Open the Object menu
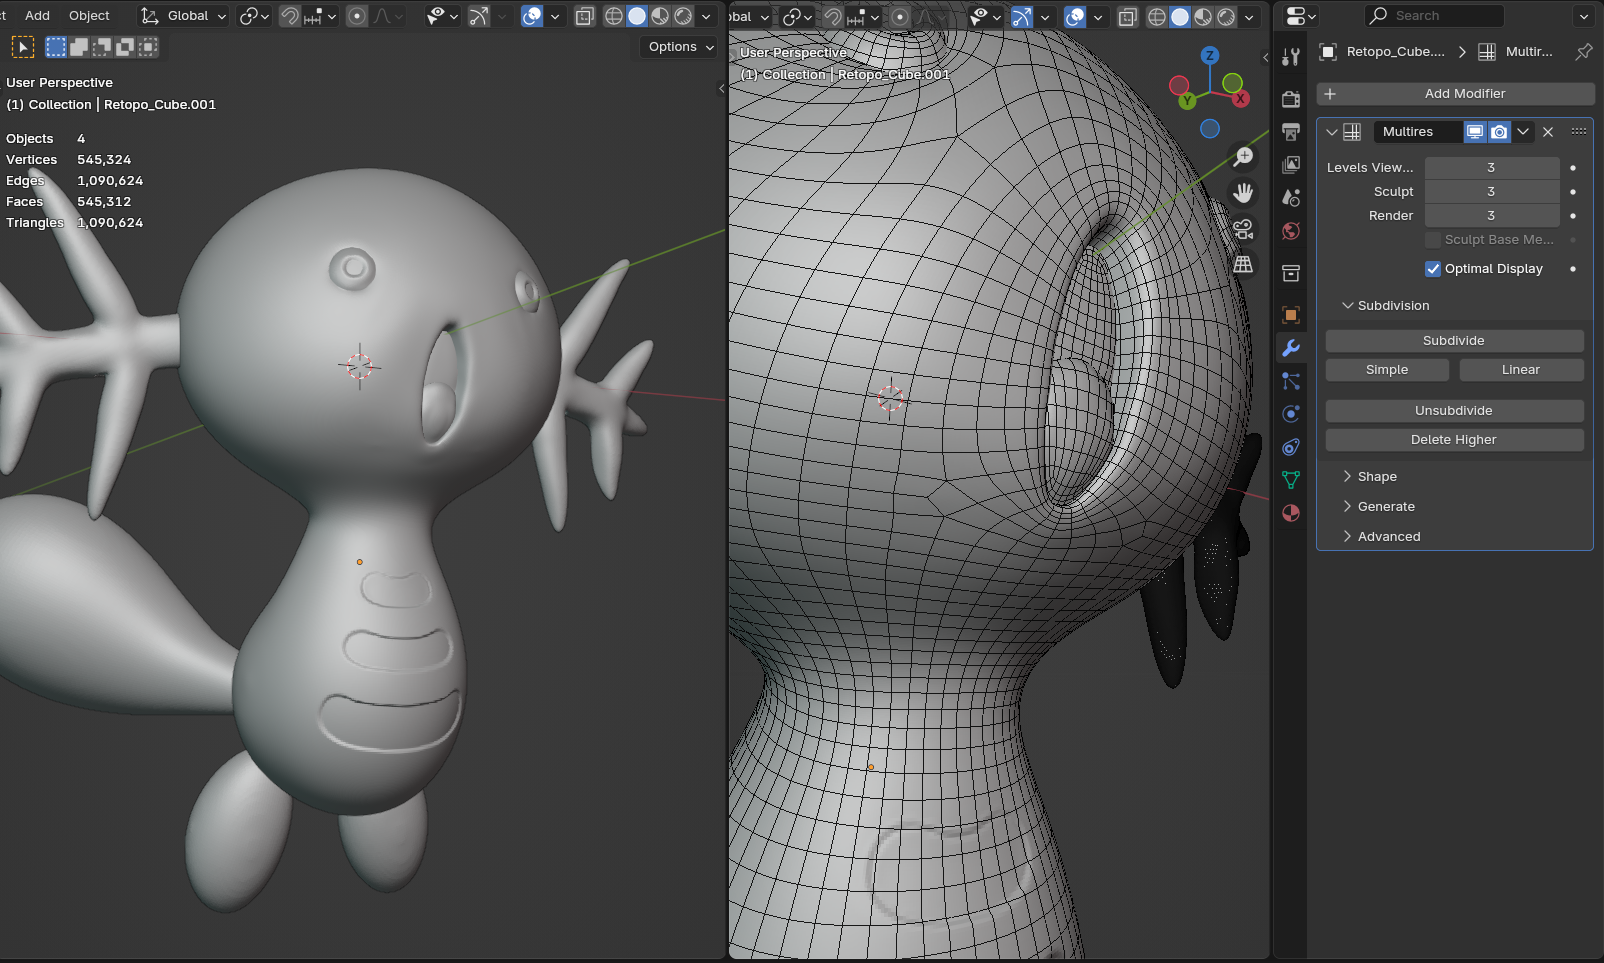This screenshot has height=963, width=1604. pyautogui.click(x=89, y=16)
